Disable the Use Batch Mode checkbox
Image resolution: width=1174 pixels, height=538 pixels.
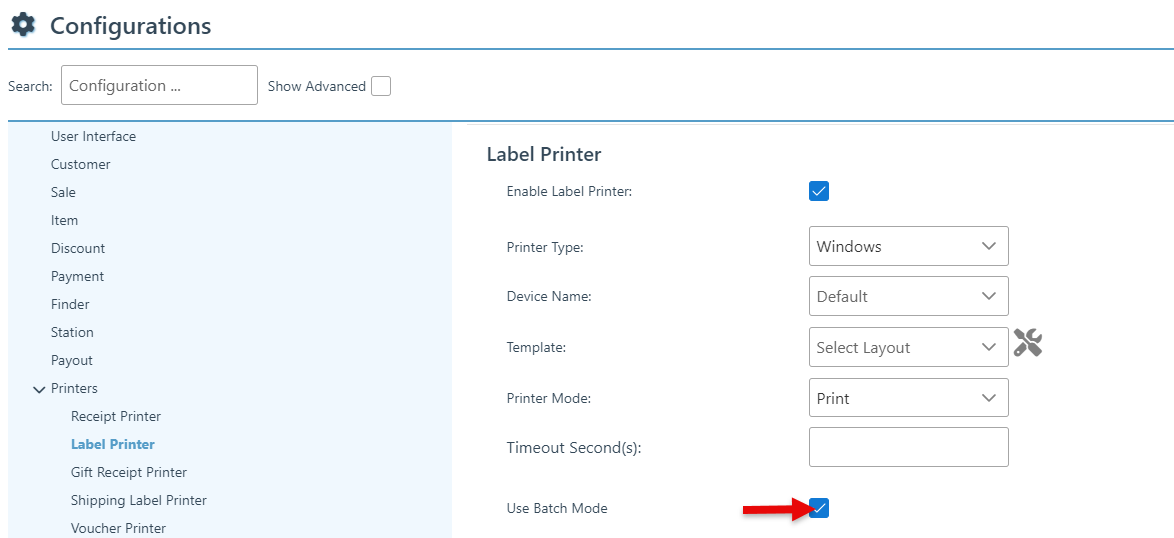[819, 508]
